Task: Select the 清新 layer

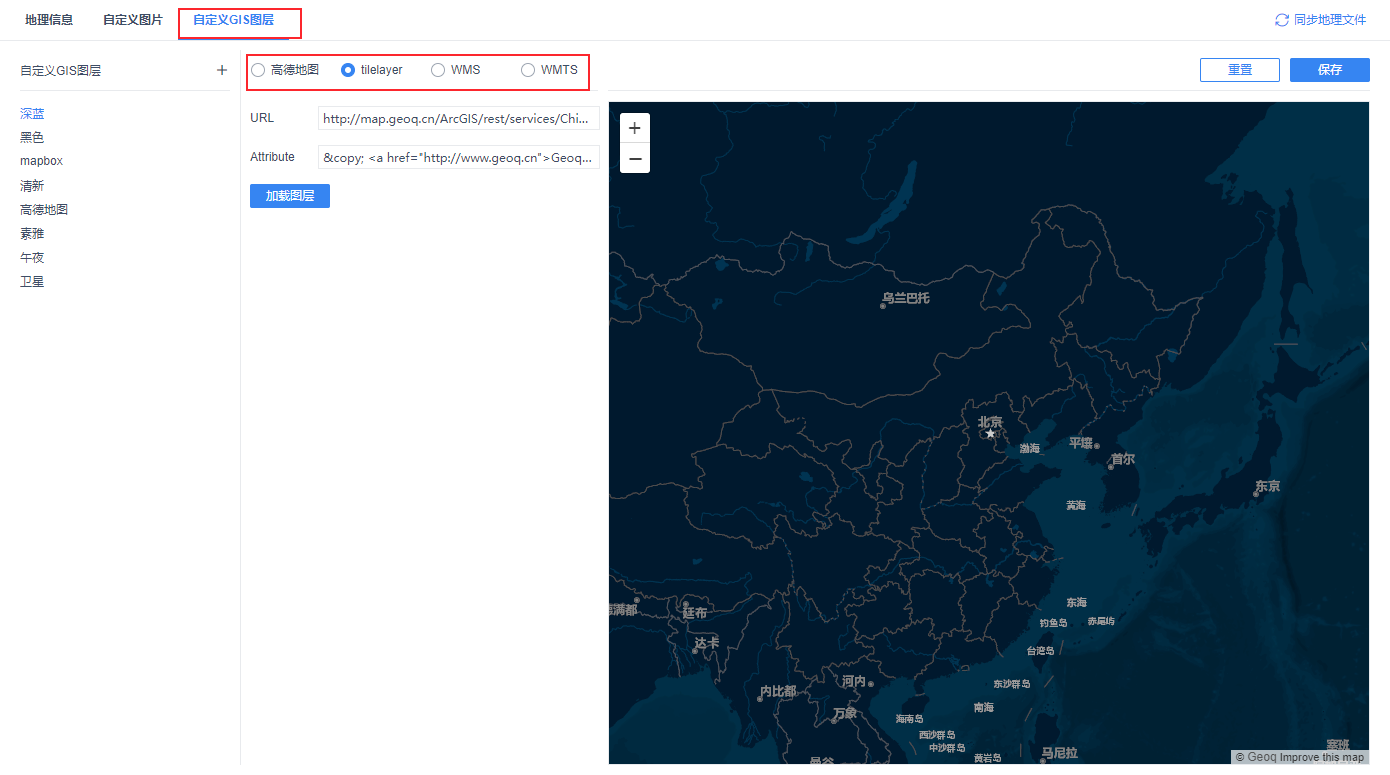Action: (32, 186)
